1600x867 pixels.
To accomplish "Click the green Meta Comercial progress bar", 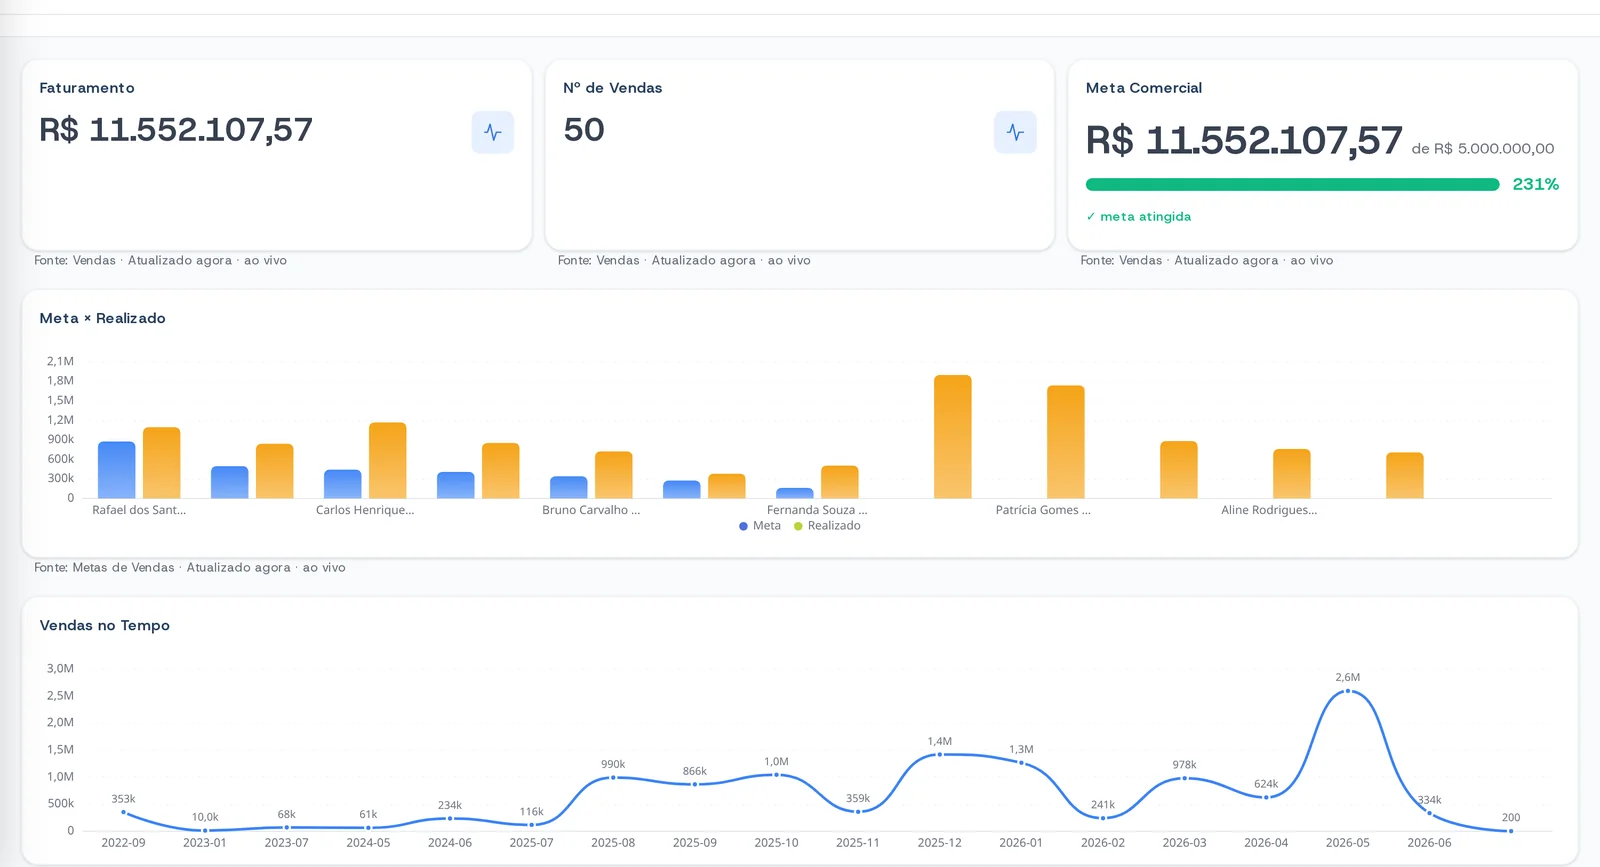I will (x=1292, y=184).
